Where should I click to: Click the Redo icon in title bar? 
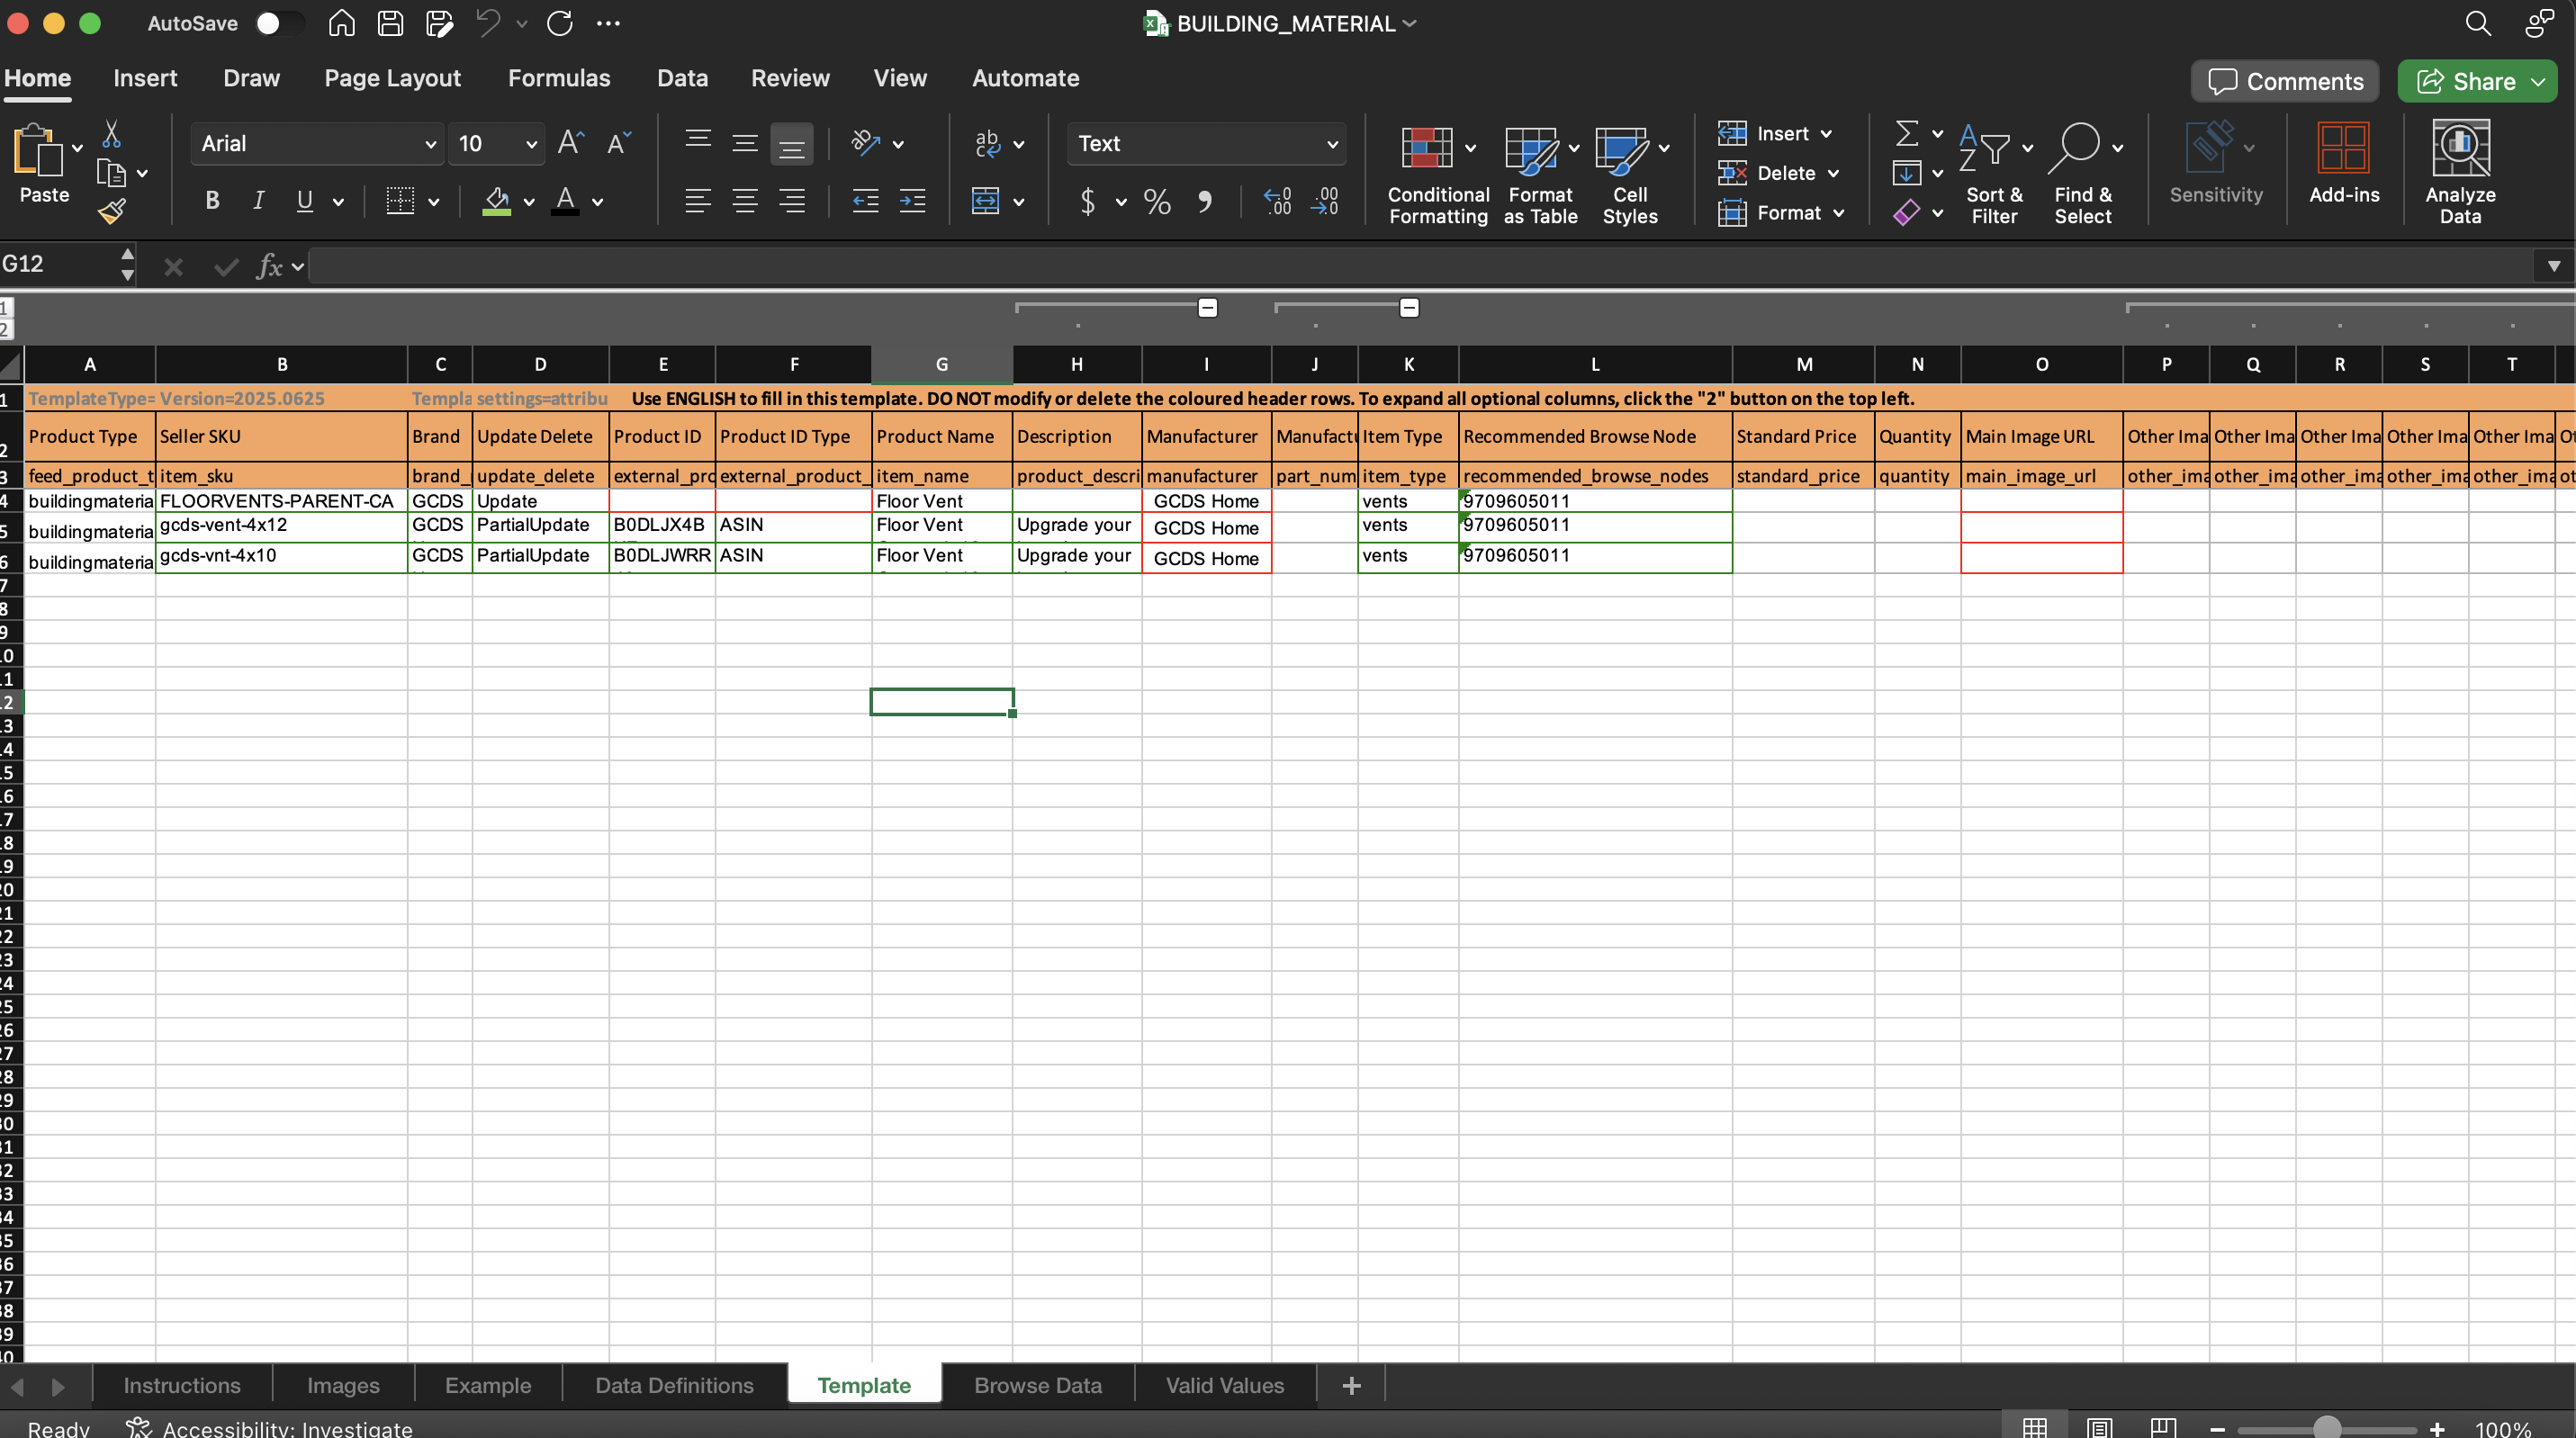click(x=560, y=23)
